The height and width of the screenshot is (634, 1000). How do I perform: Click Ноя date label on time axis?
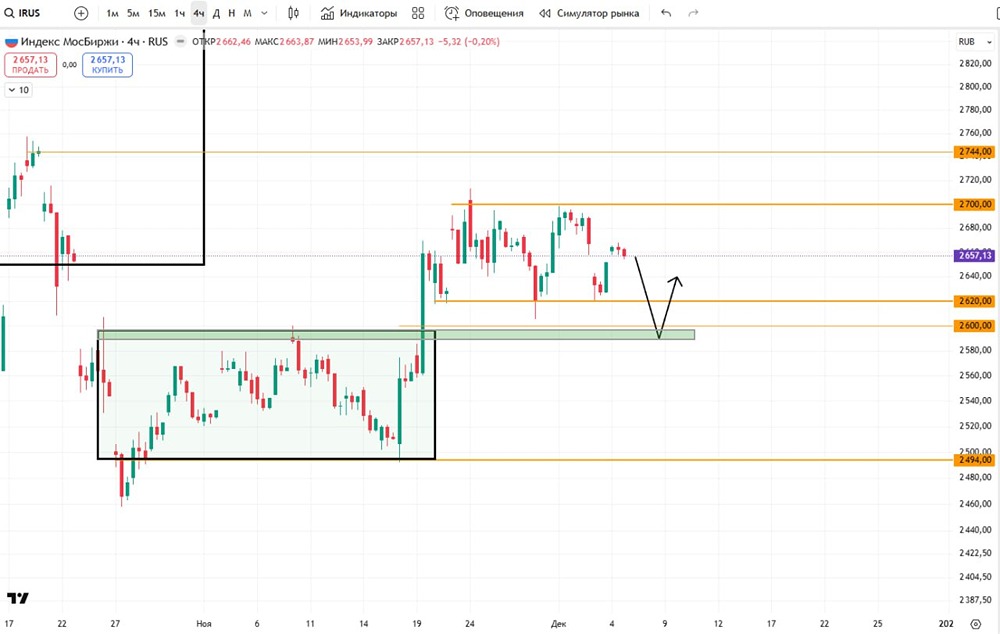point(203,624)
